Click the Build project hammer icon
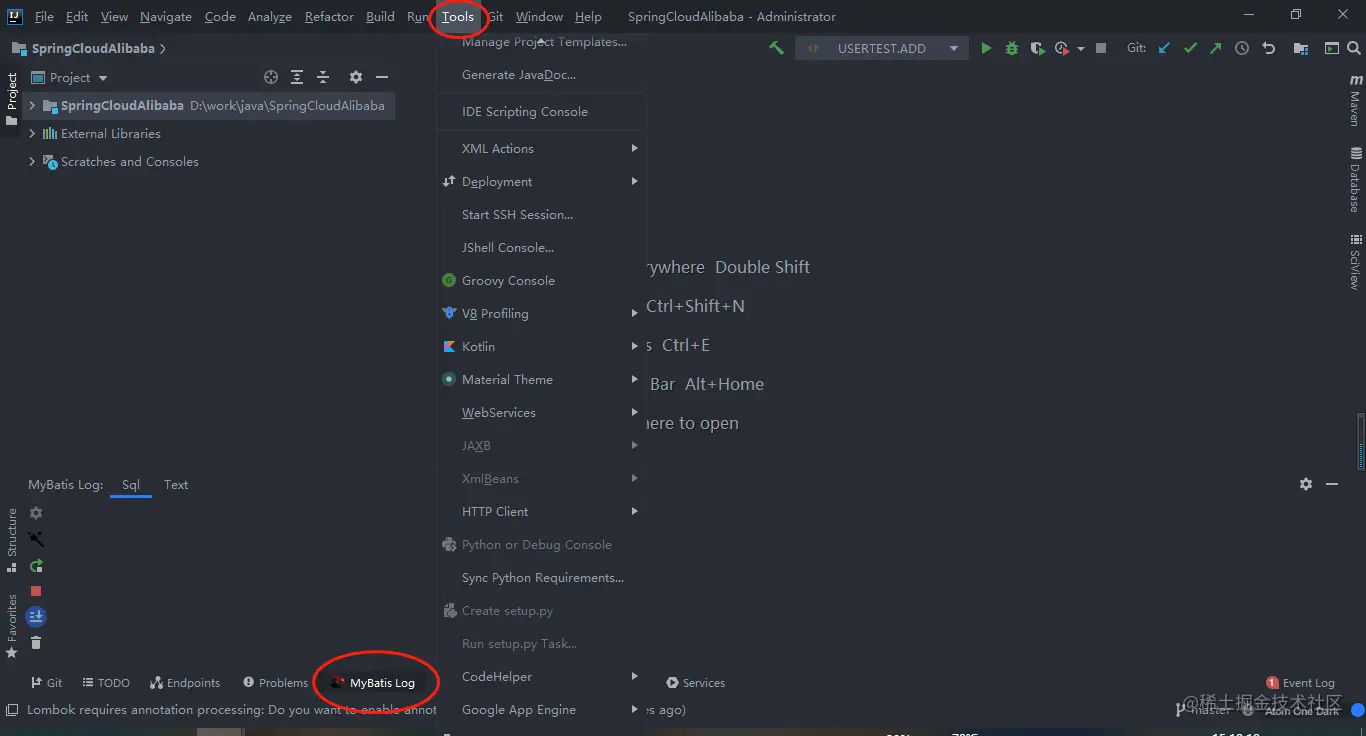The image size is (1366, 736). pos(776,48)
